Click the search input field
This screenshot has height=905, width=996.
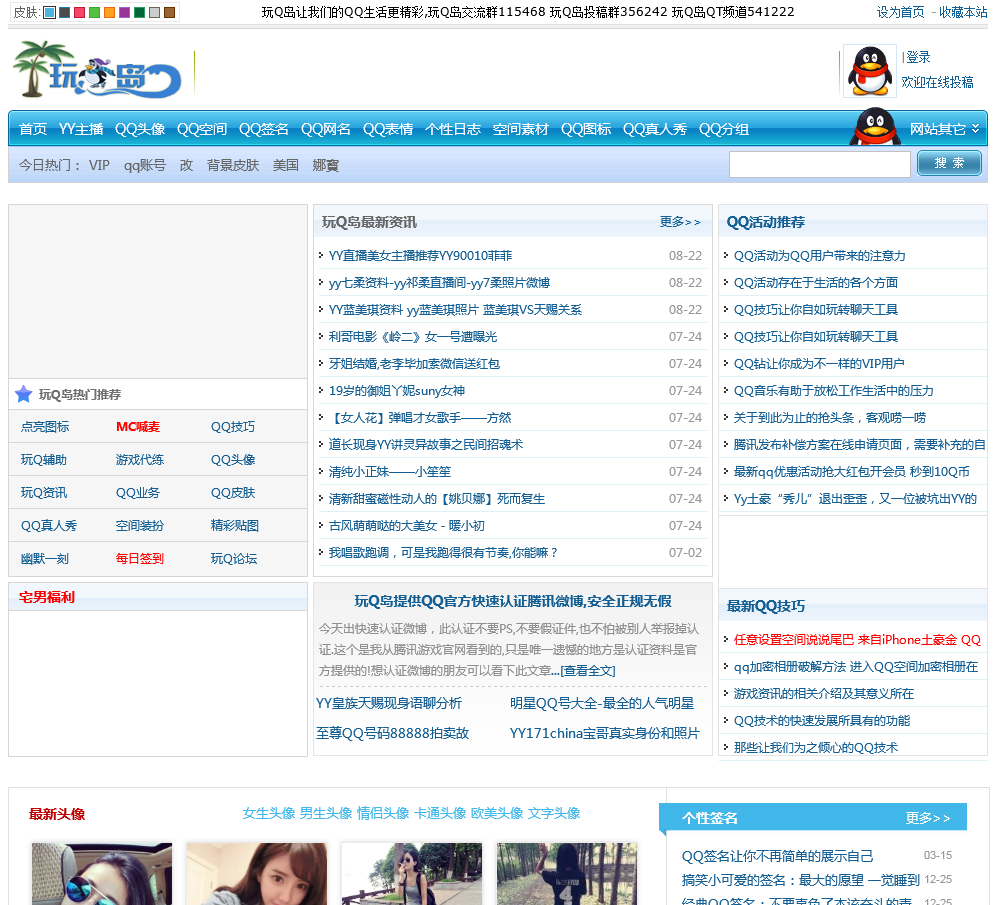[x=819, y=164]
